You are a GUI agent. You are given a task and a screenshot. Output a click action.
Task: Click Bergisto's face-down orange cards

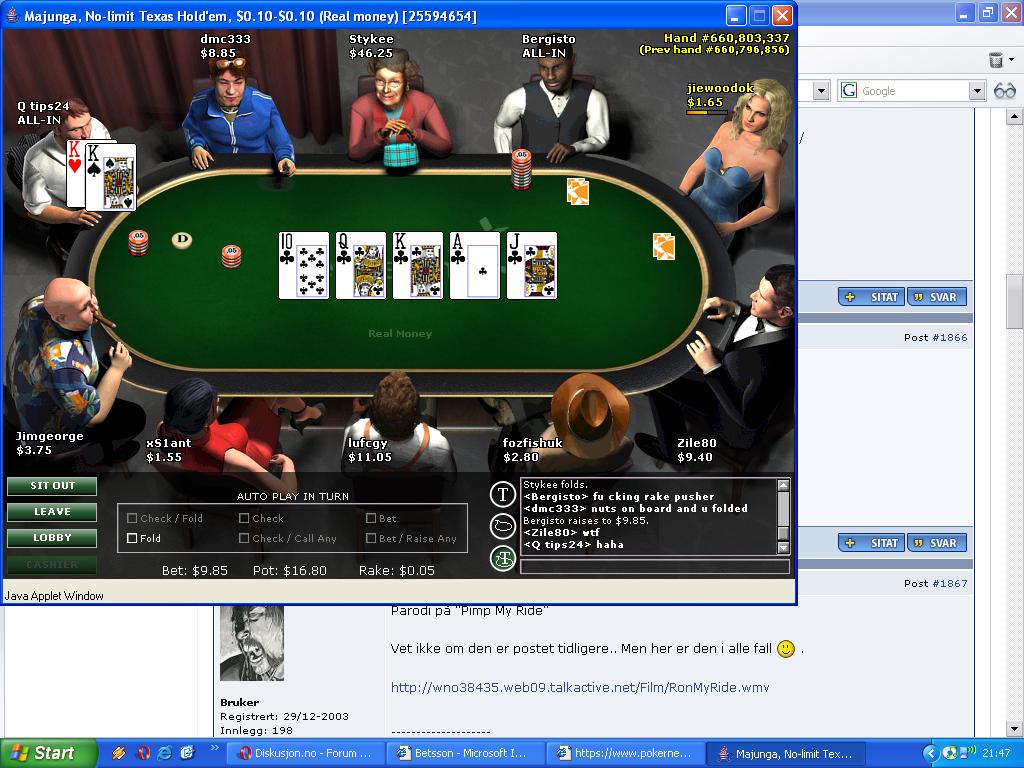click(578, 191)
